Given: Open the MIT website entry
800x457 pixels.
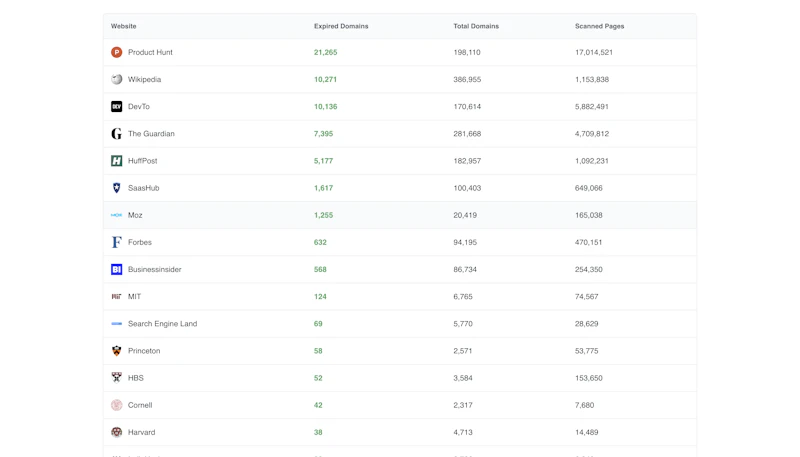Looking at the screenshot, I should click(134, 296).
